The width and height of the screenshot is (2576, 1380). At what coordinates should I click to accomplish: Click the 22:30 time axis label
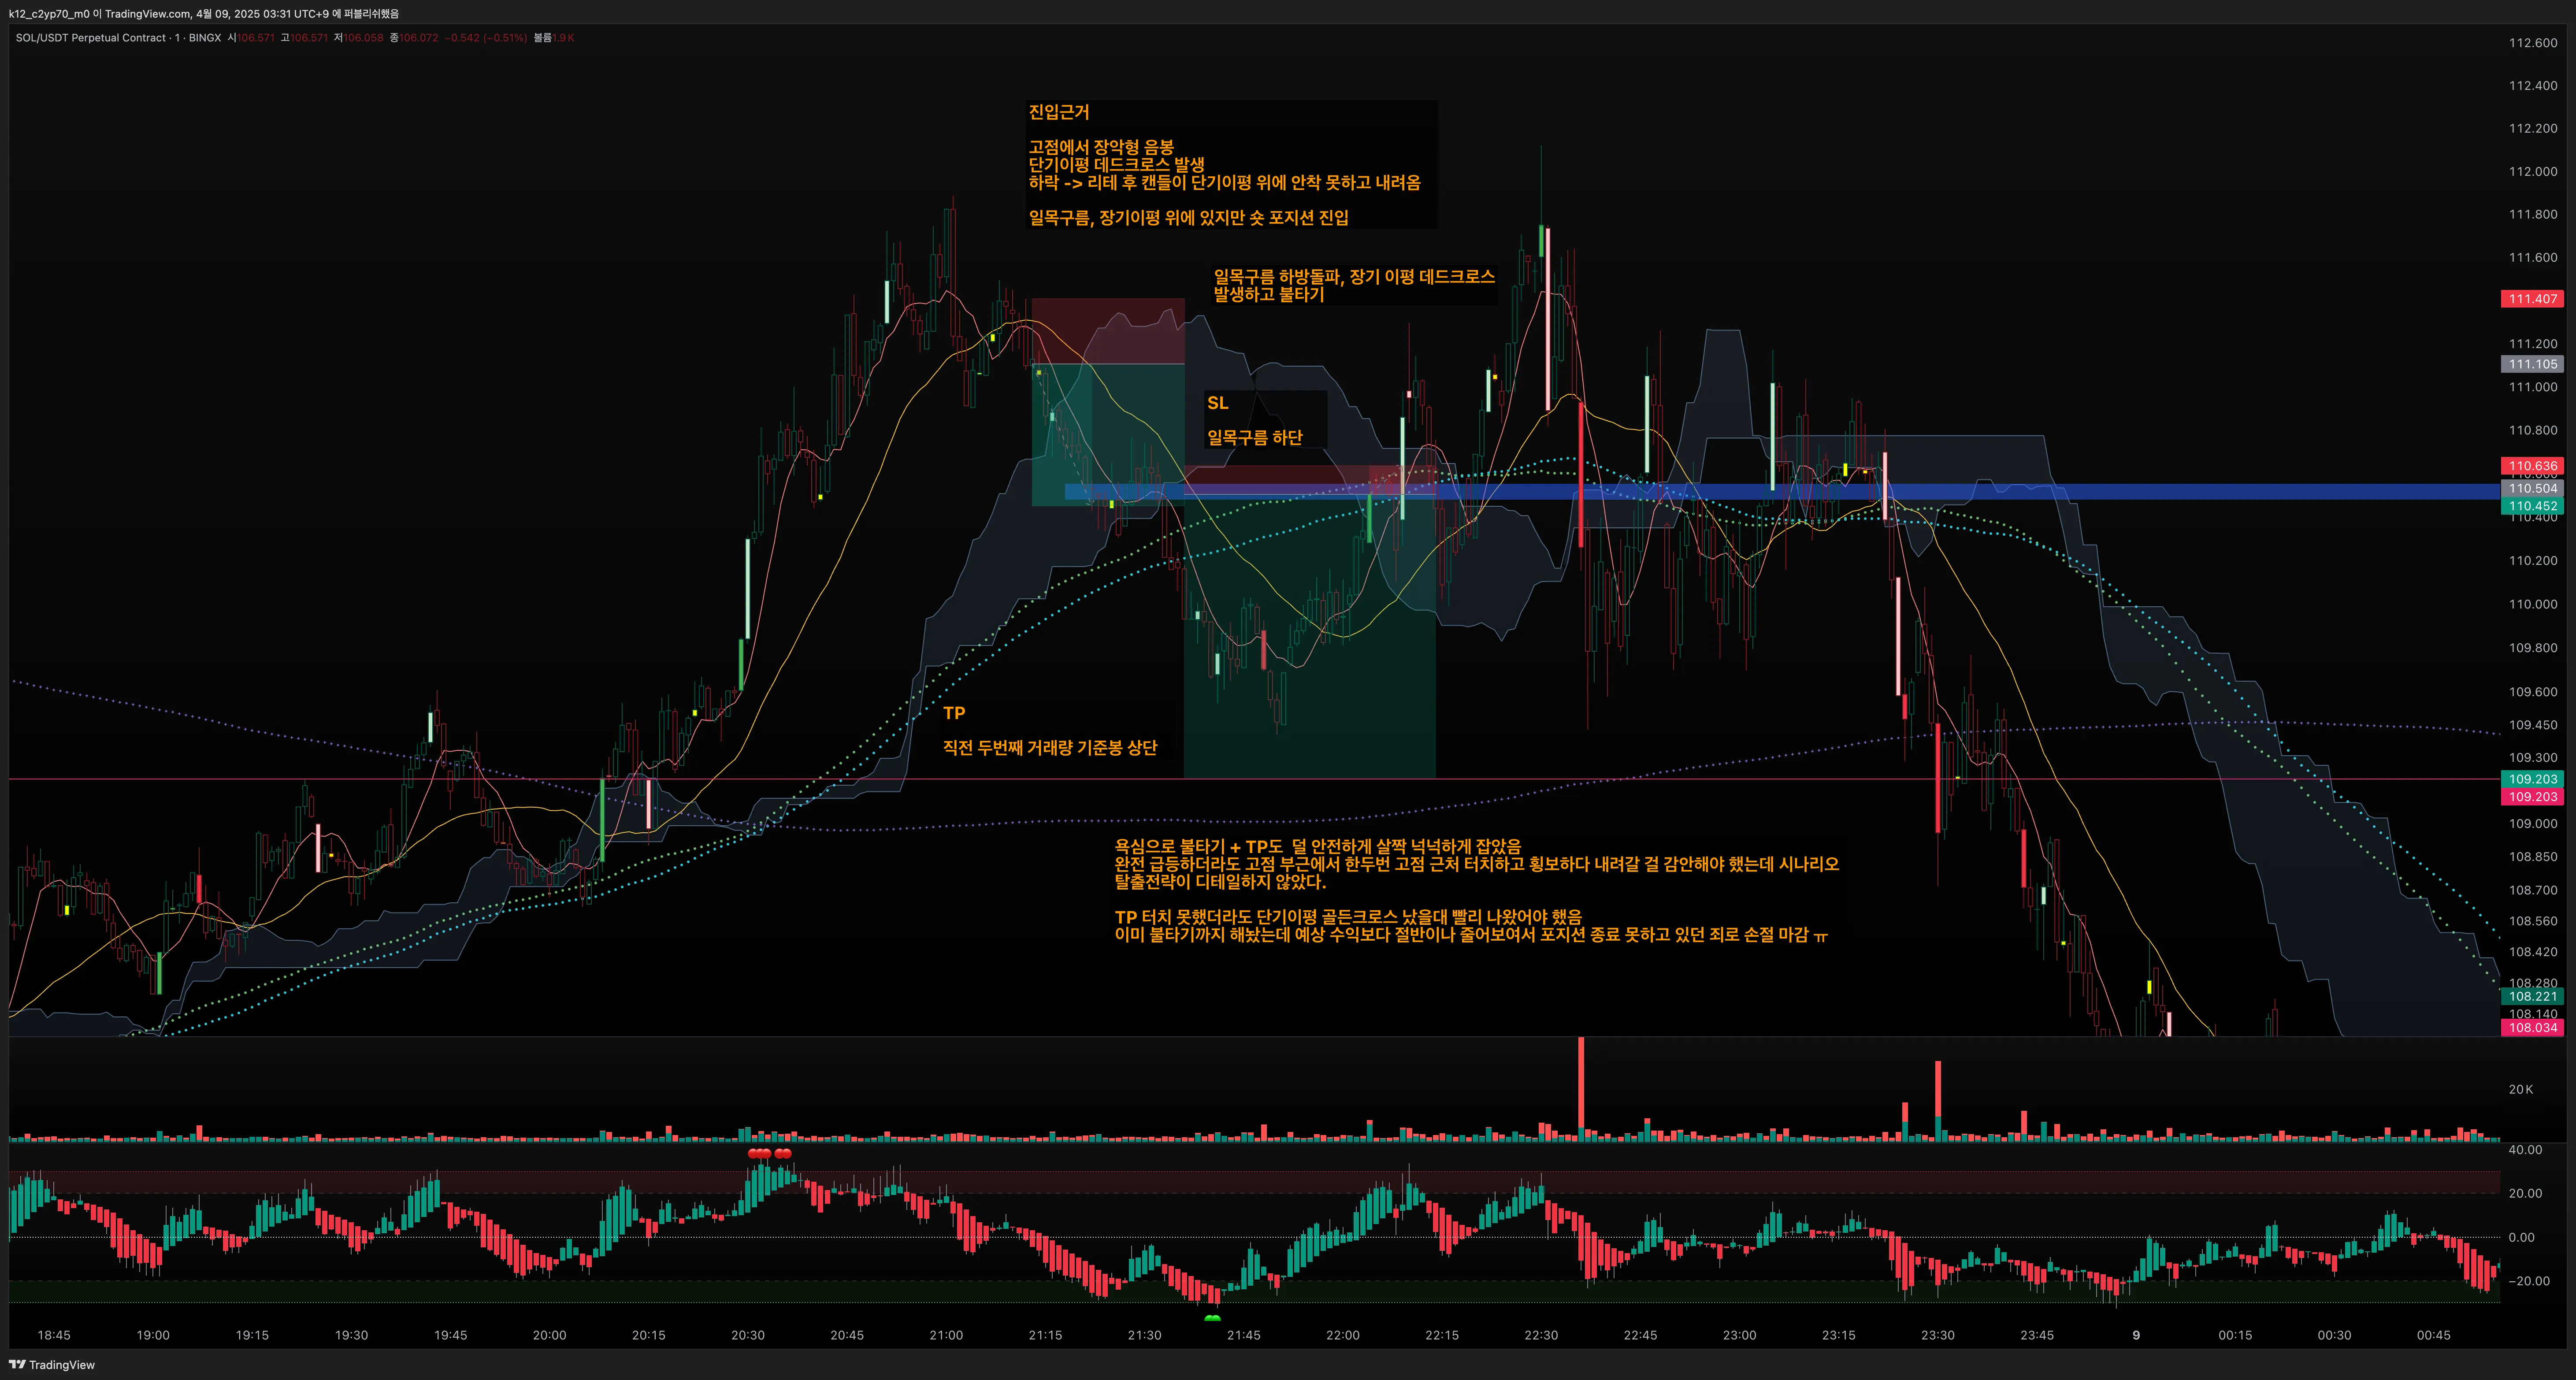1541,1335
